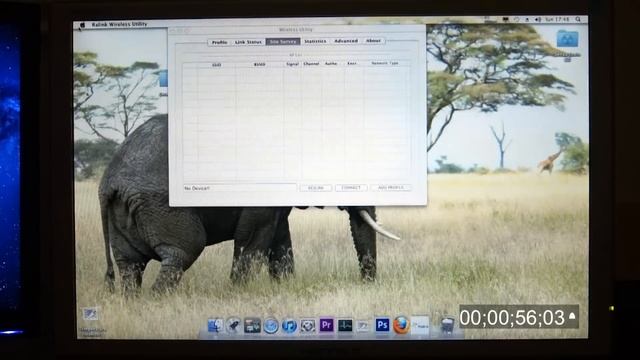Screen dimensions: 640x360
Task: Open the document stack in dock
Action: click(x=420, y=325)
